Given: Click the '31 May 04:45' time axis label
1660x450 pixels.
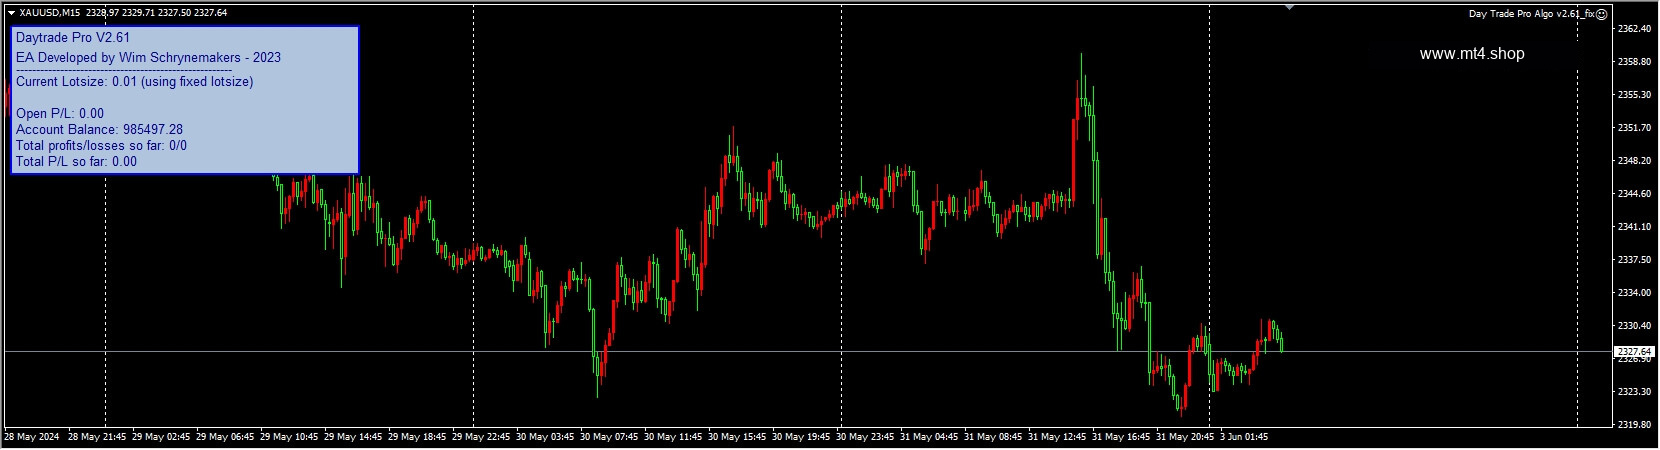Looking at the screenshot, I should coord(929,438).
